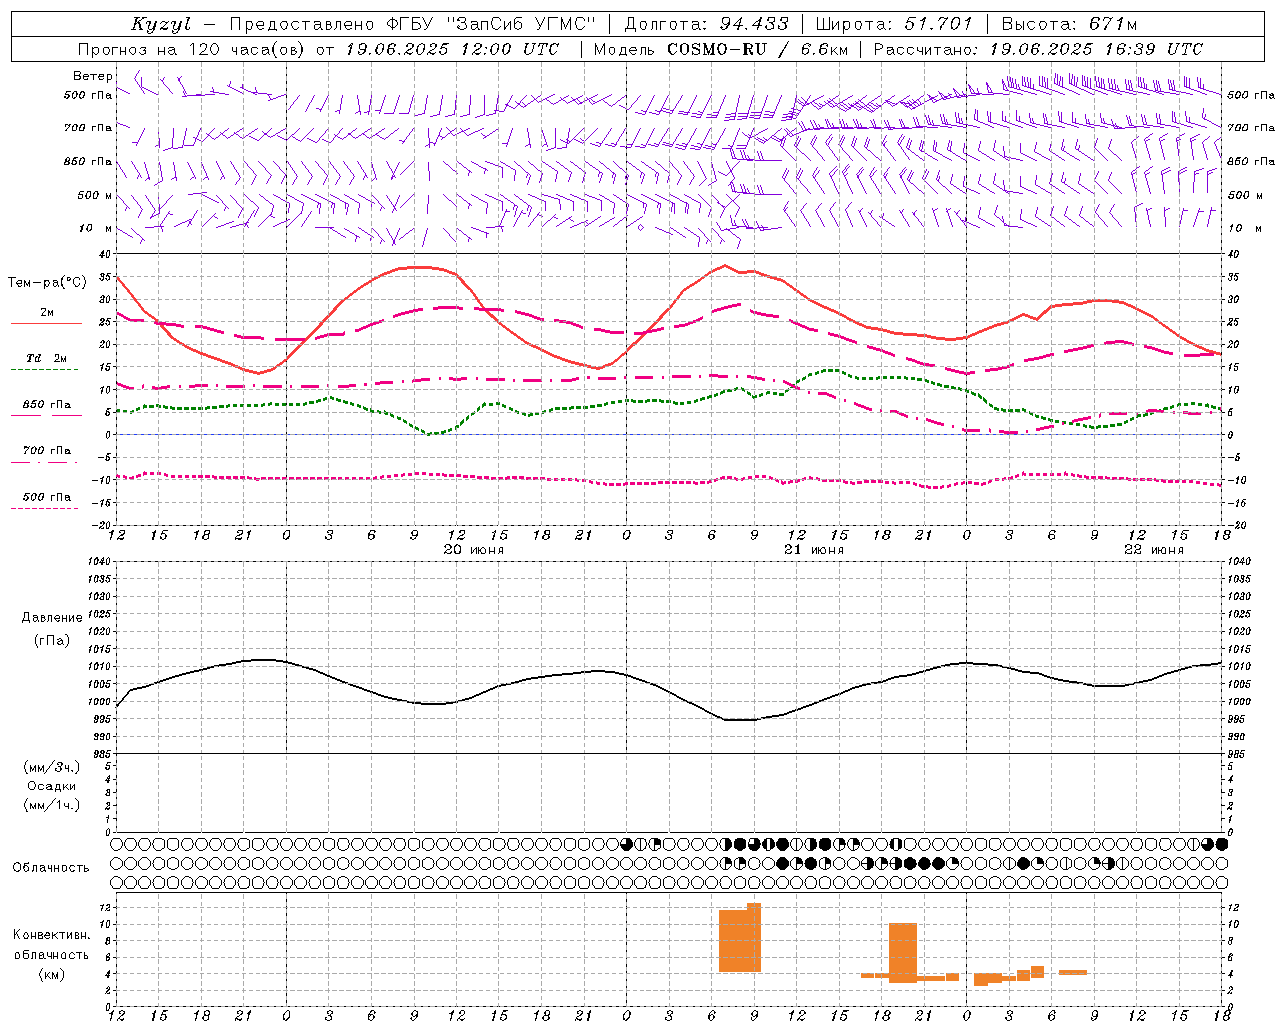
Task: Click the "2м" temperature legend entry
Action: 47,313
